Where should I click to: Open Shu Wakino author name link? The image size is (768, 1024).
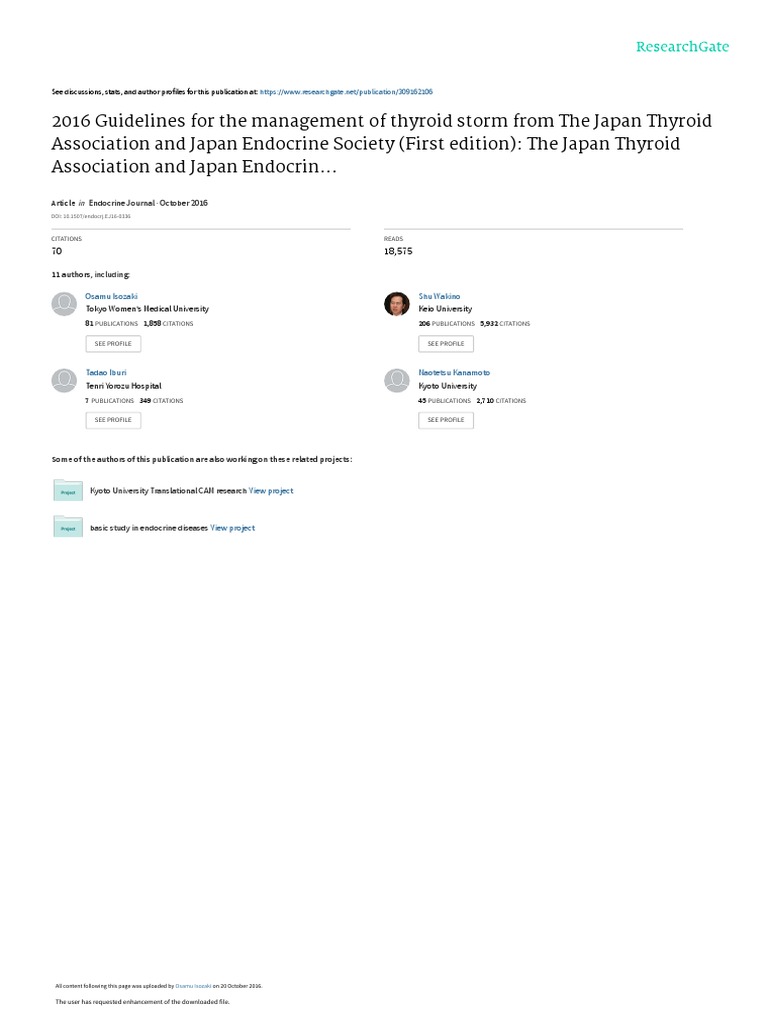coord(440,297)
